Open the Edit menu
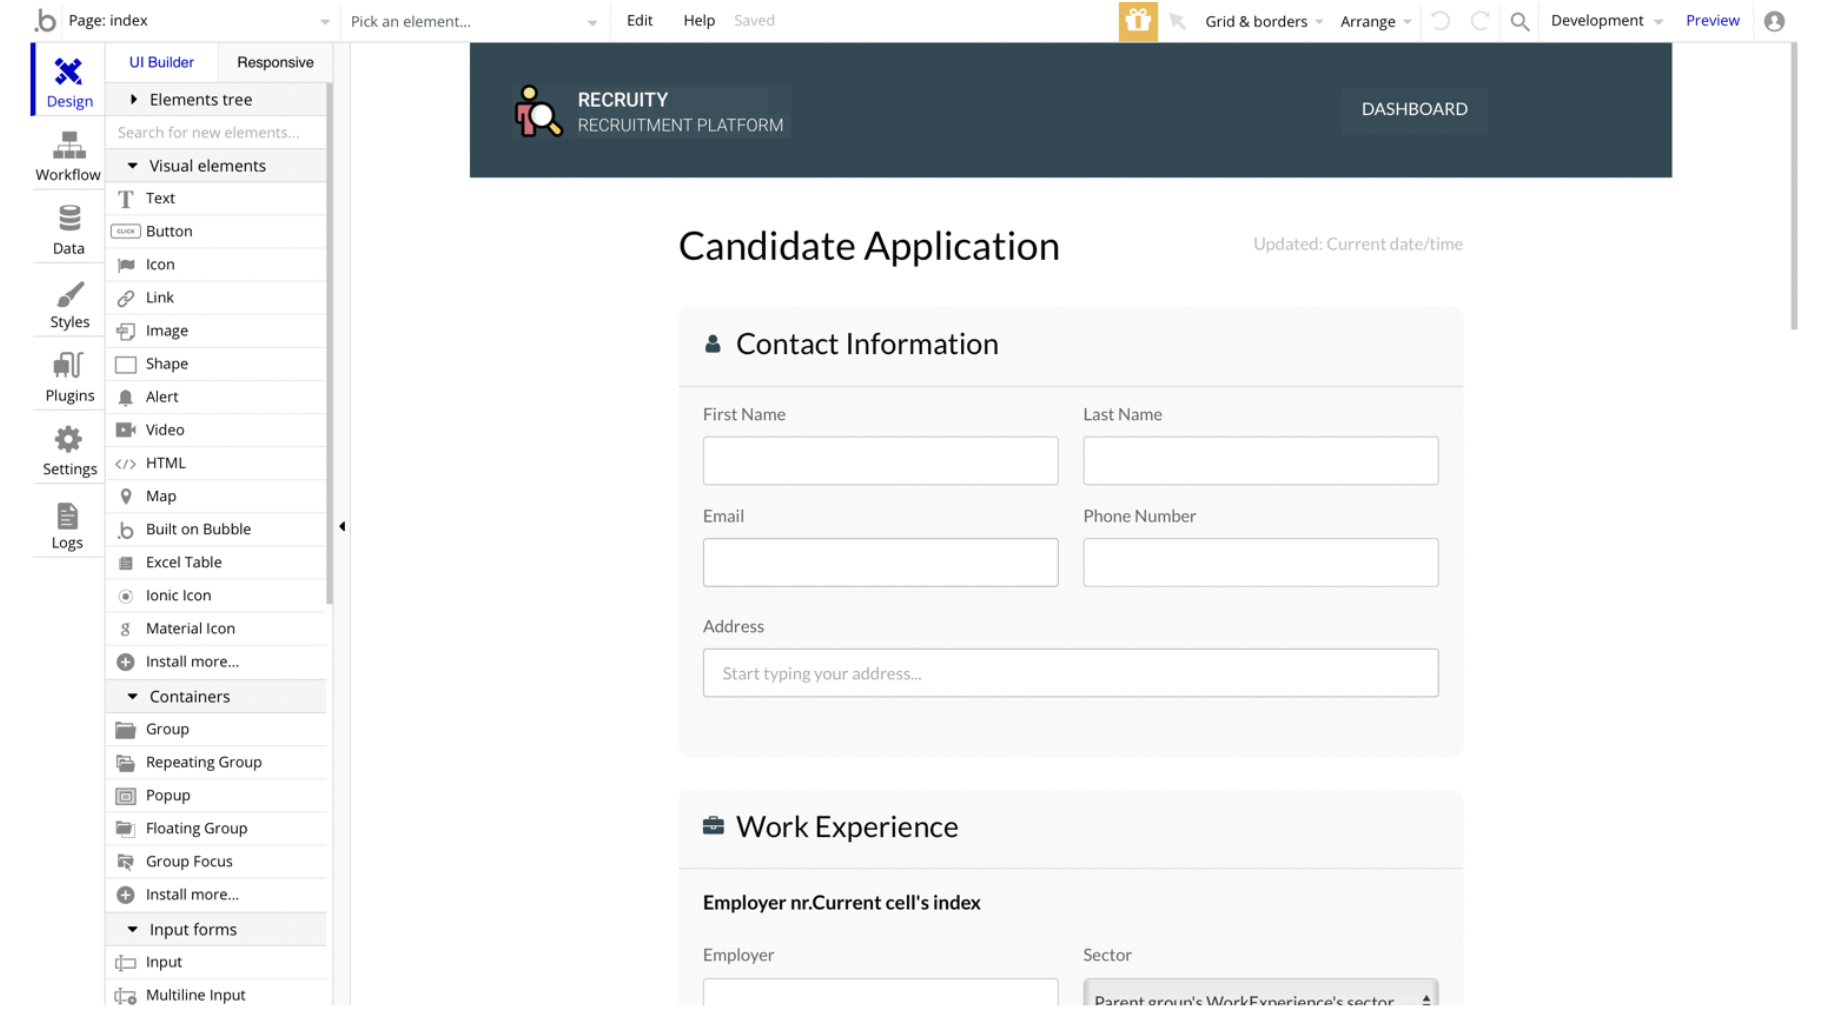 639,20
